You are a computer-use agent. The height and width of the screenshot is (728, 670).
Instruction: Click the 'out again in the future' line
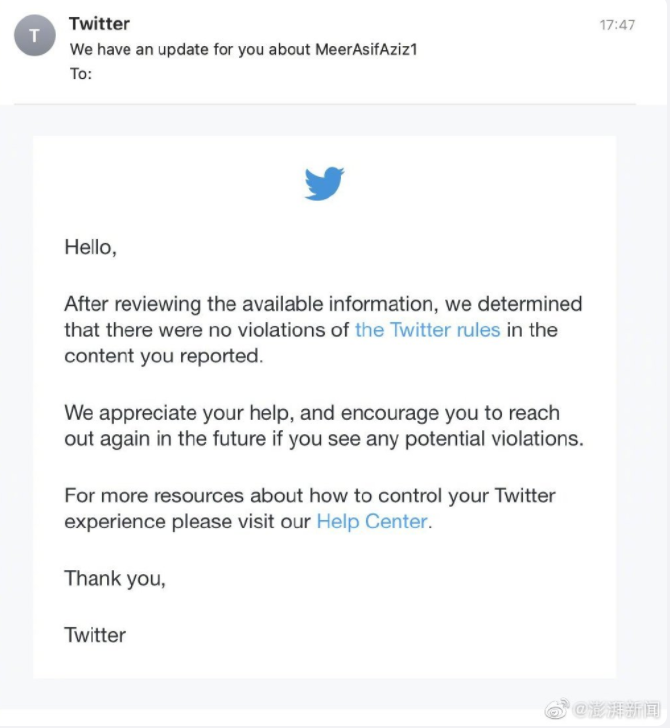pos(322,439)
